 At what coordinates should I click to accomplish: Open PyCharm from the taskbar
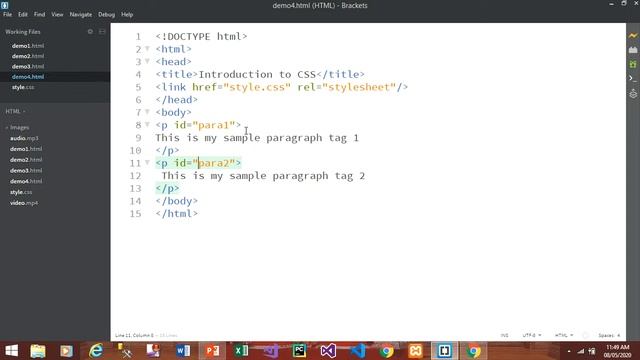click(299, 351)
